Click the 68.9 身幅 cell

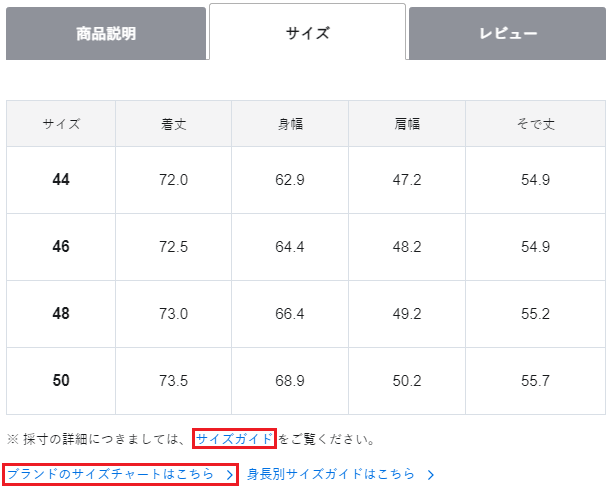coord(290,381)
